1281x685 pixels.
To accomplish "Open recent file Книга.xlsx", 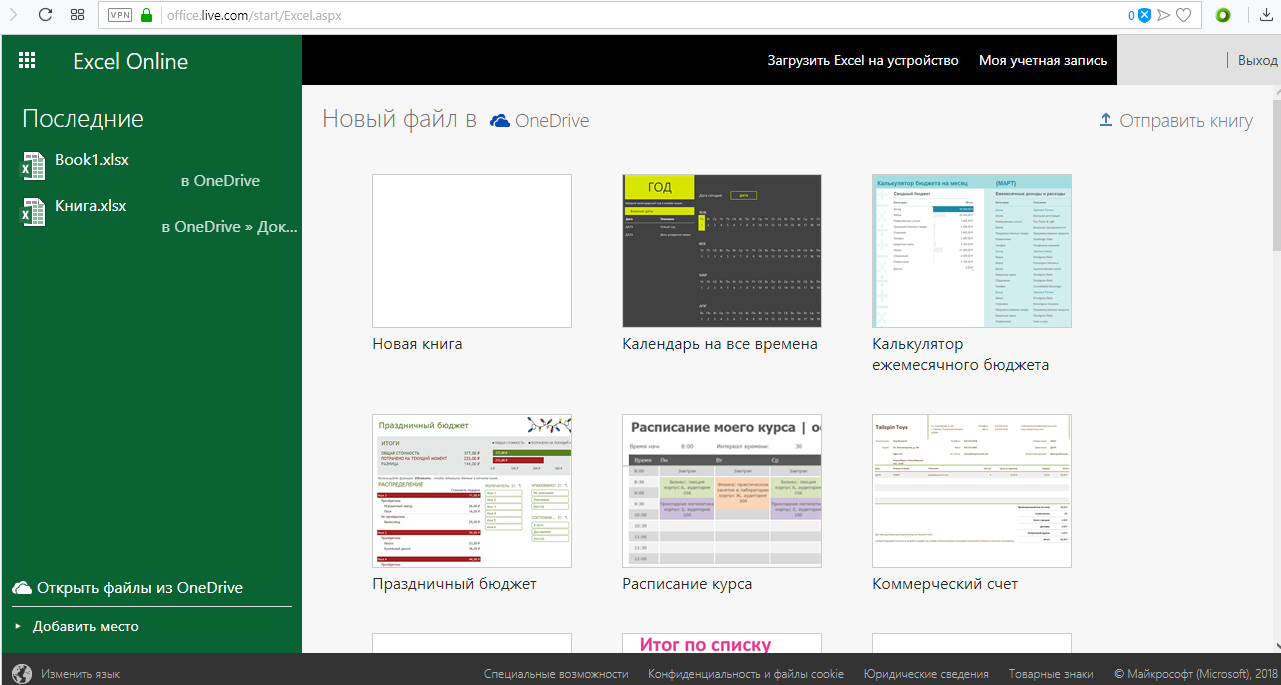I will point(91,205).
